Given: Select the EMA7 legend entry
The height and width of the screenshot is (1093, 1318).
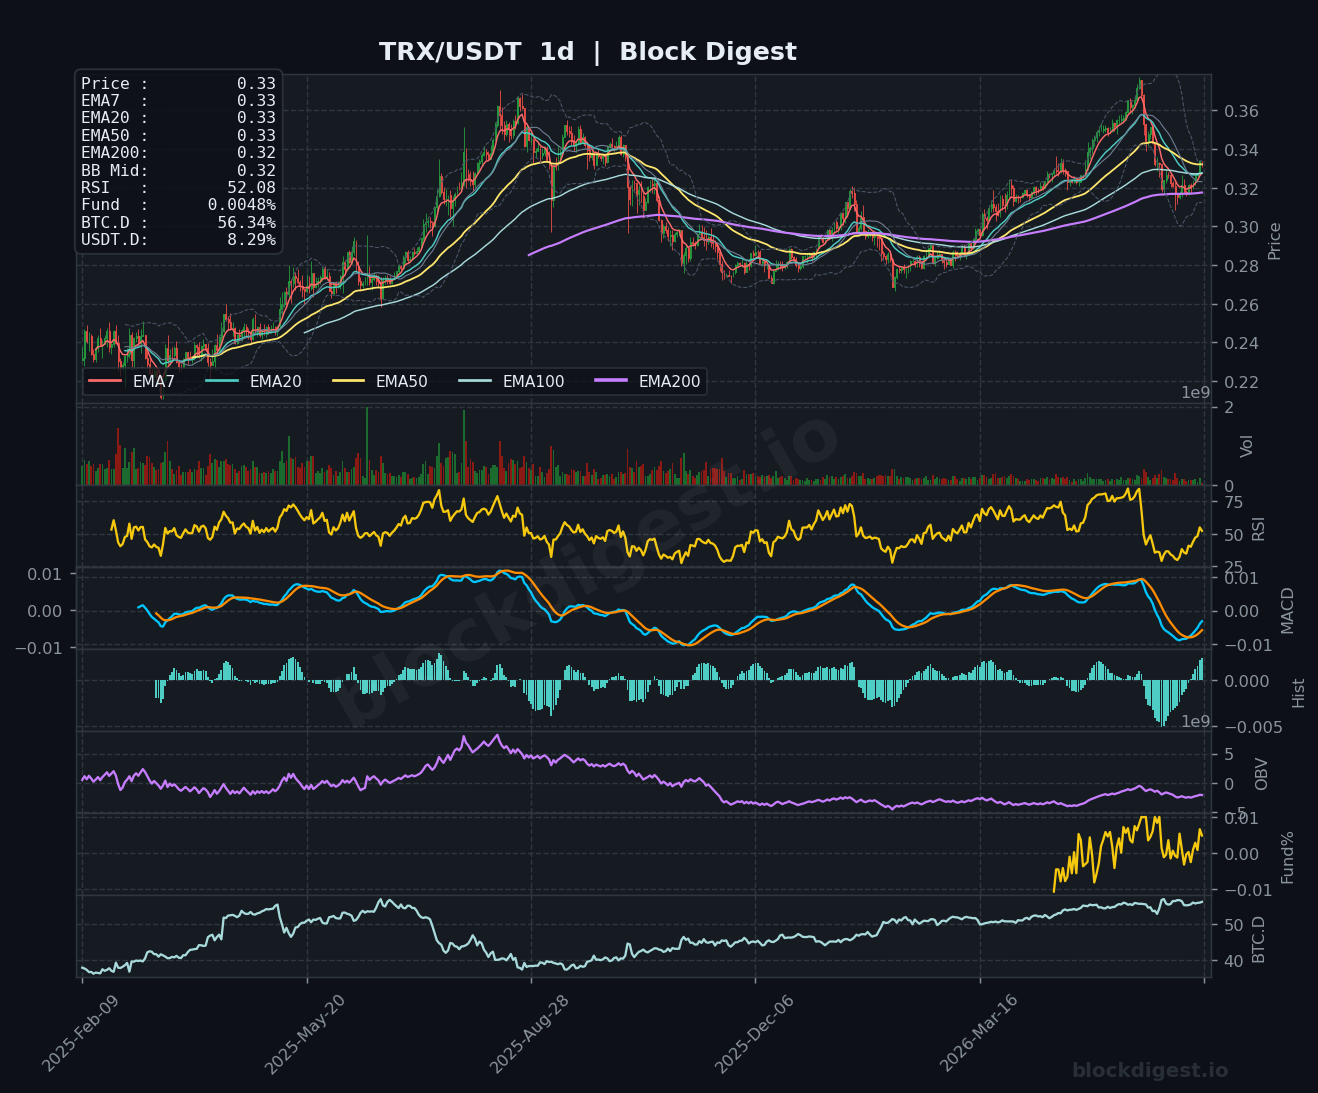Looking at the screenshot, I should [131, 381].
